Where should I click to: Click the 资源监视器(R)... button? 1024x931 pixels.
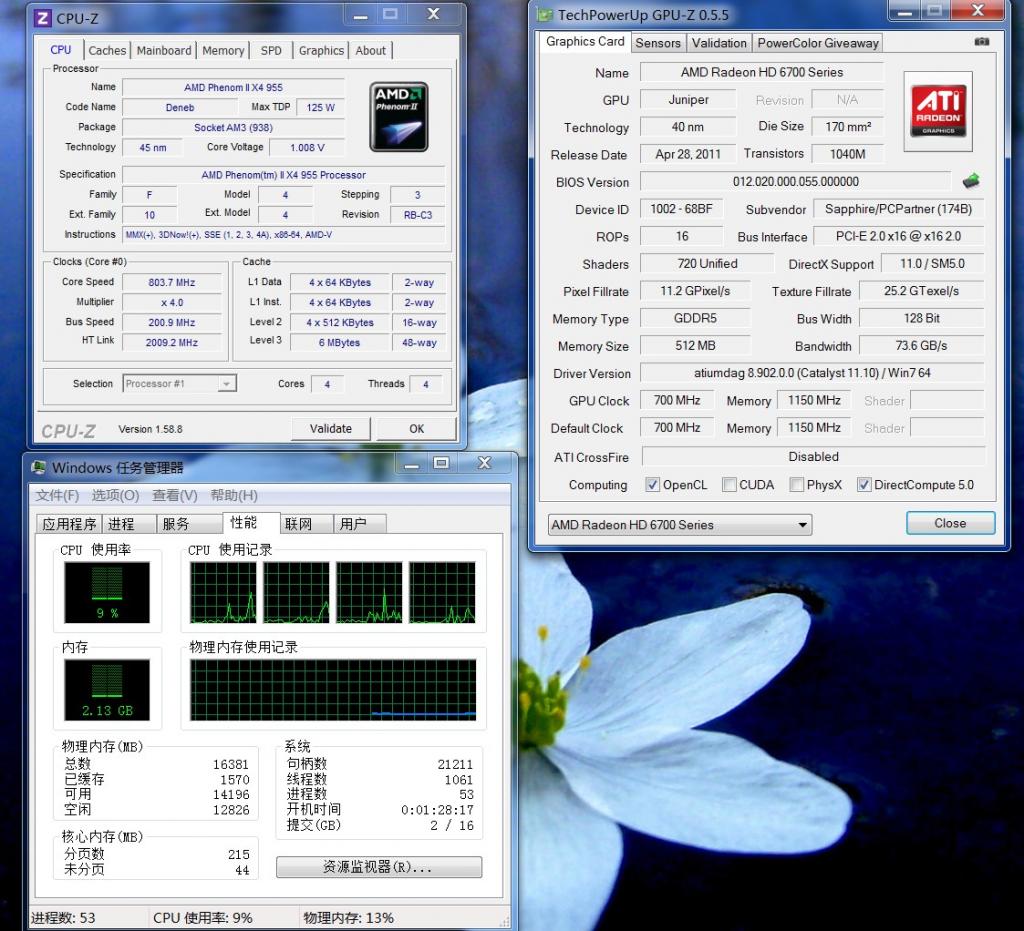tap(379, 867)
